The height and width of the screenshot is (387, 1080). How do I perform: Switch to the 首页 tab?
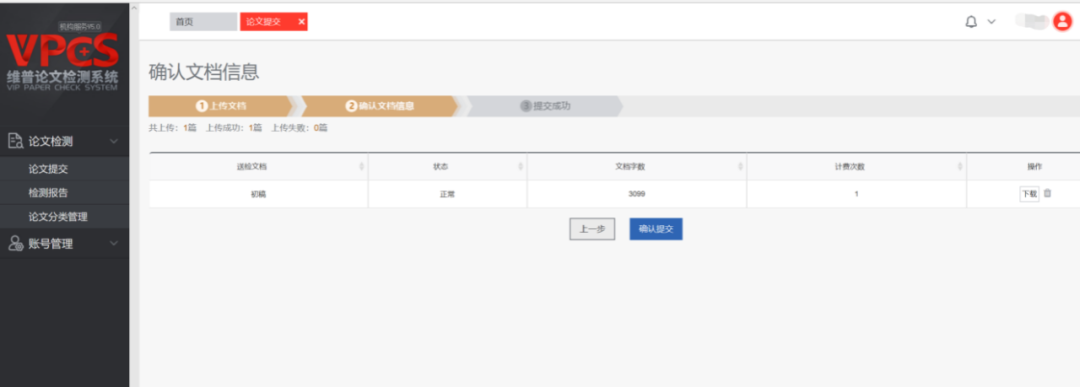tap(203, 22)
